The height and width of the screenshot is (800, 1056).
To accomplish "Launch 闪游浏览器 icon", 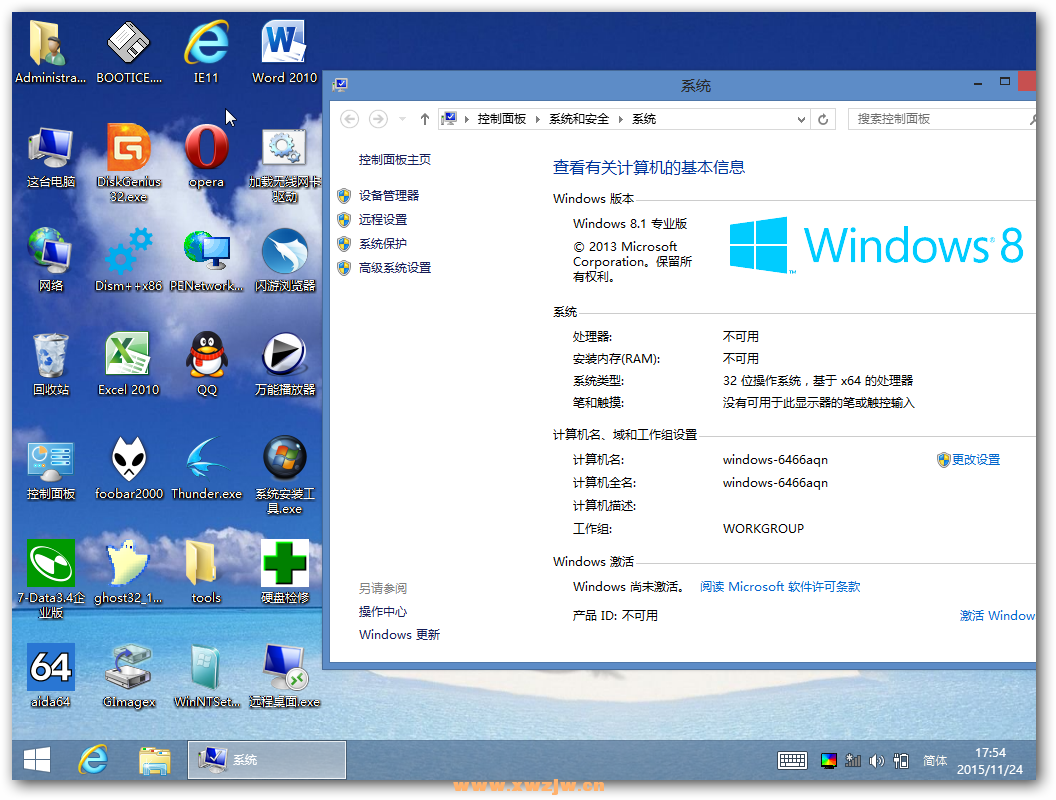I will (x=284, y=261).
